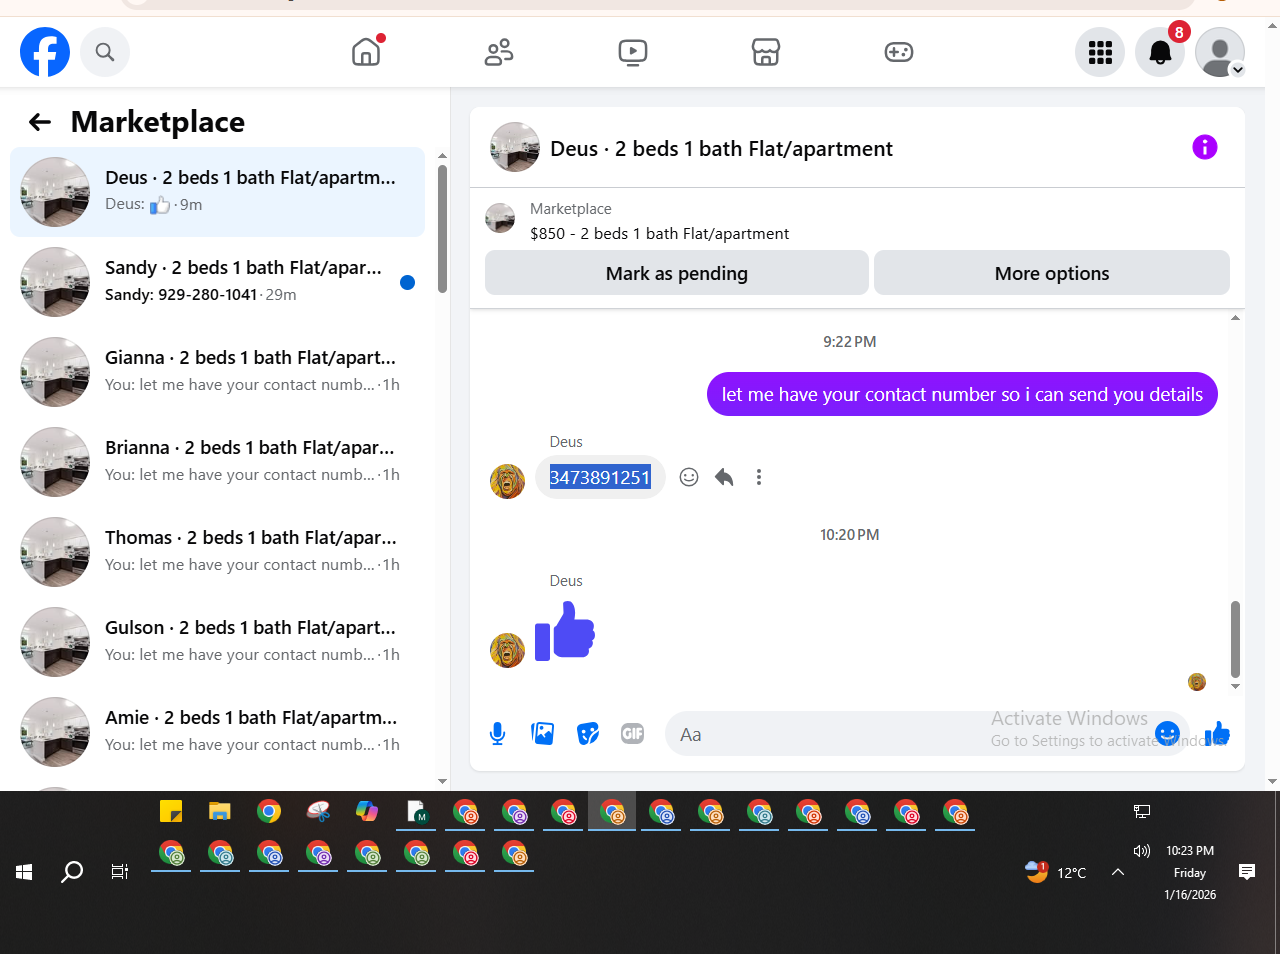Image resolution: width=1280 pixels, height=954 pixels.
Task: Open the Facebook search icon
Action: (105, 52)
